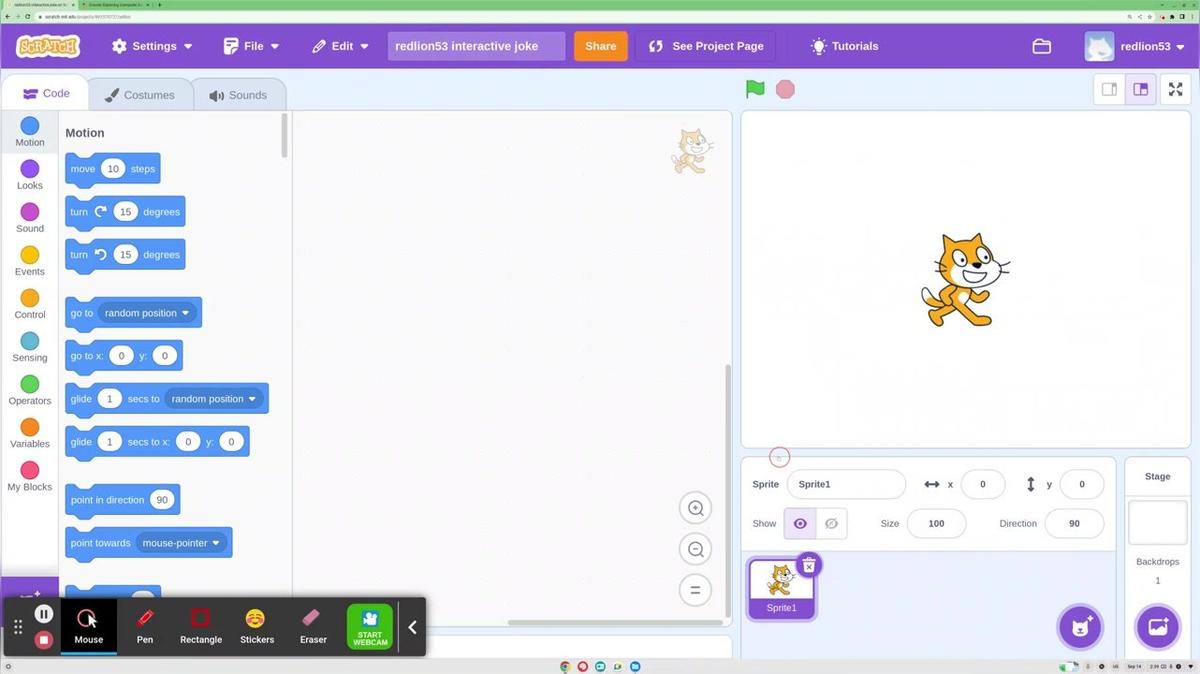
Task: Select the Events category circle
Action: pyautogui.click(x=30, y=254)
